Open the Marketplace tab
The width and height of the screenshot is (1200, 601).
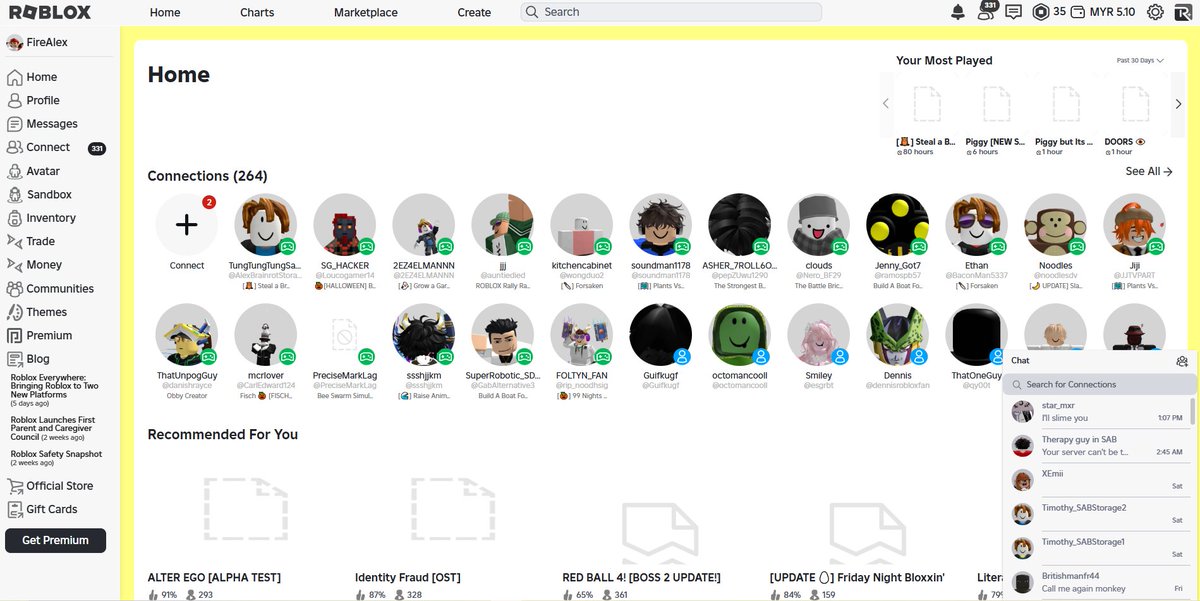[365, 12]
